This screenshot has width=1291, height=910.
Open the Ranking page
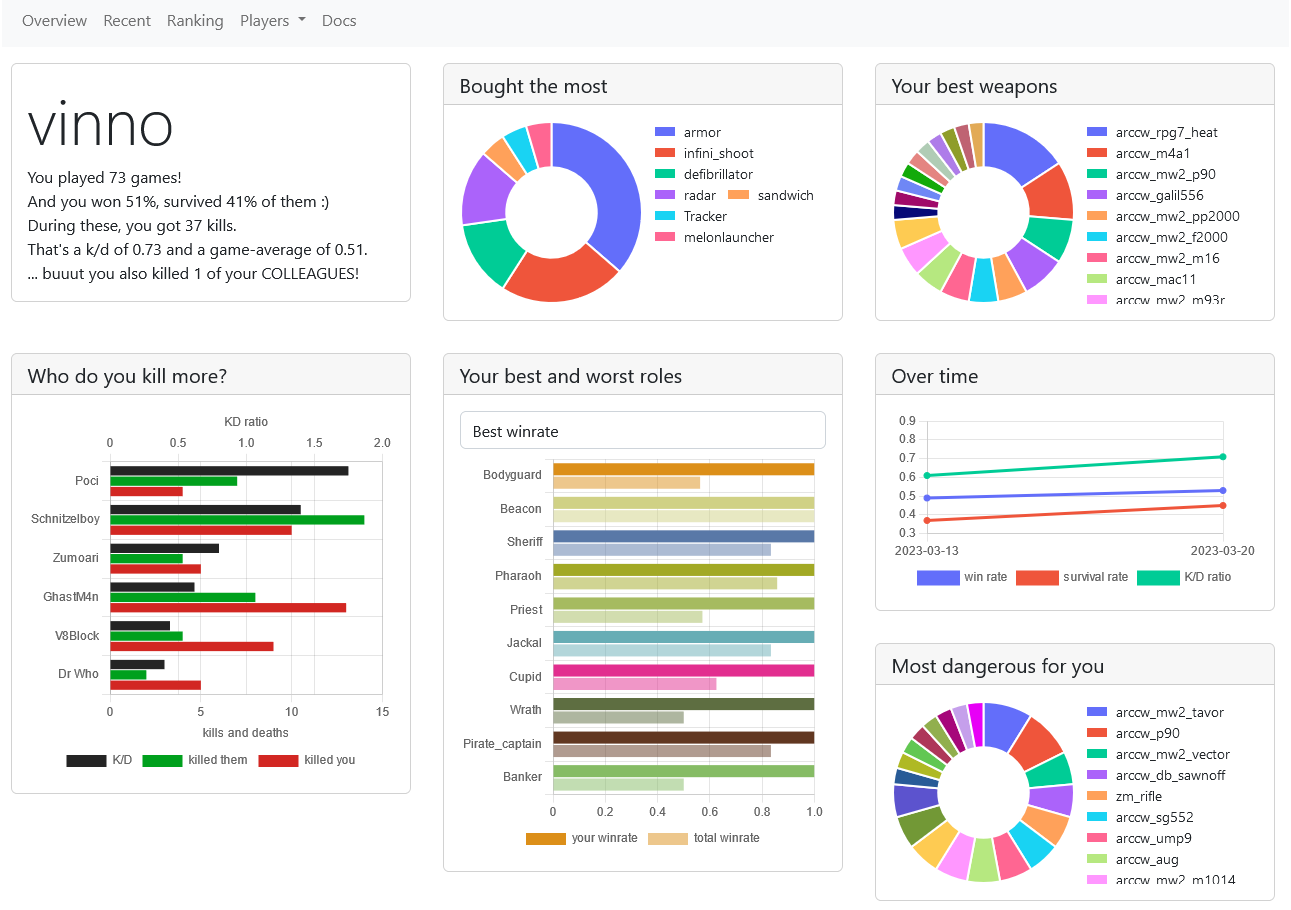[195, 21]
